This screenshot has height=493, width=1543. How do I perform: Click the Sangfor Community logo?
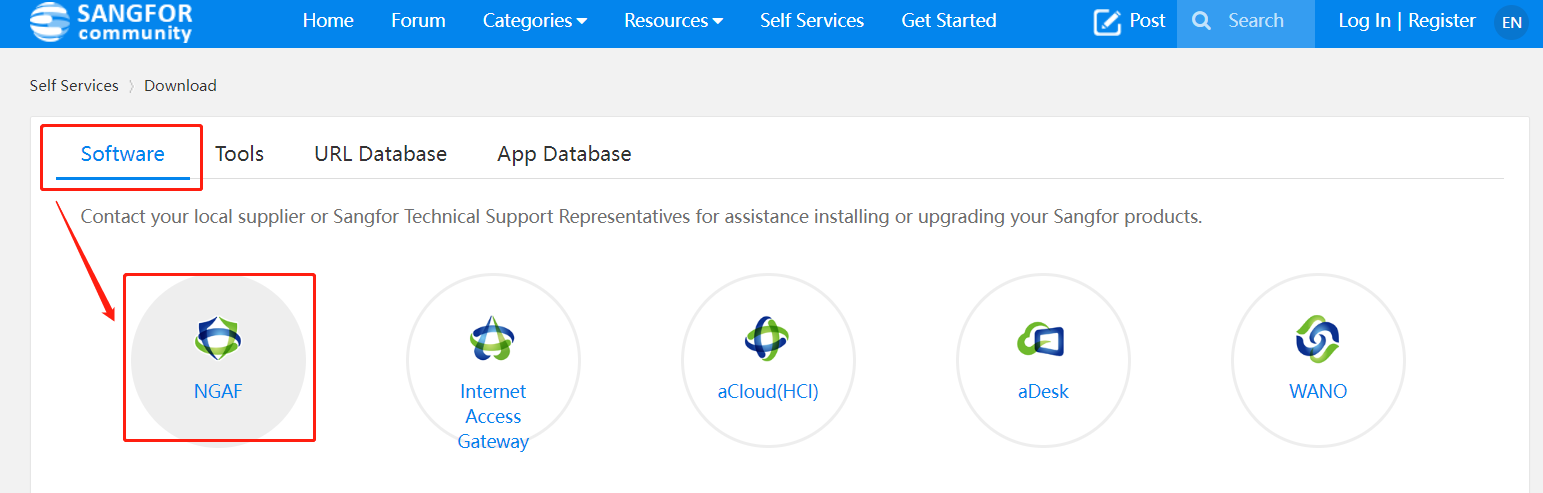click(111, 22)
